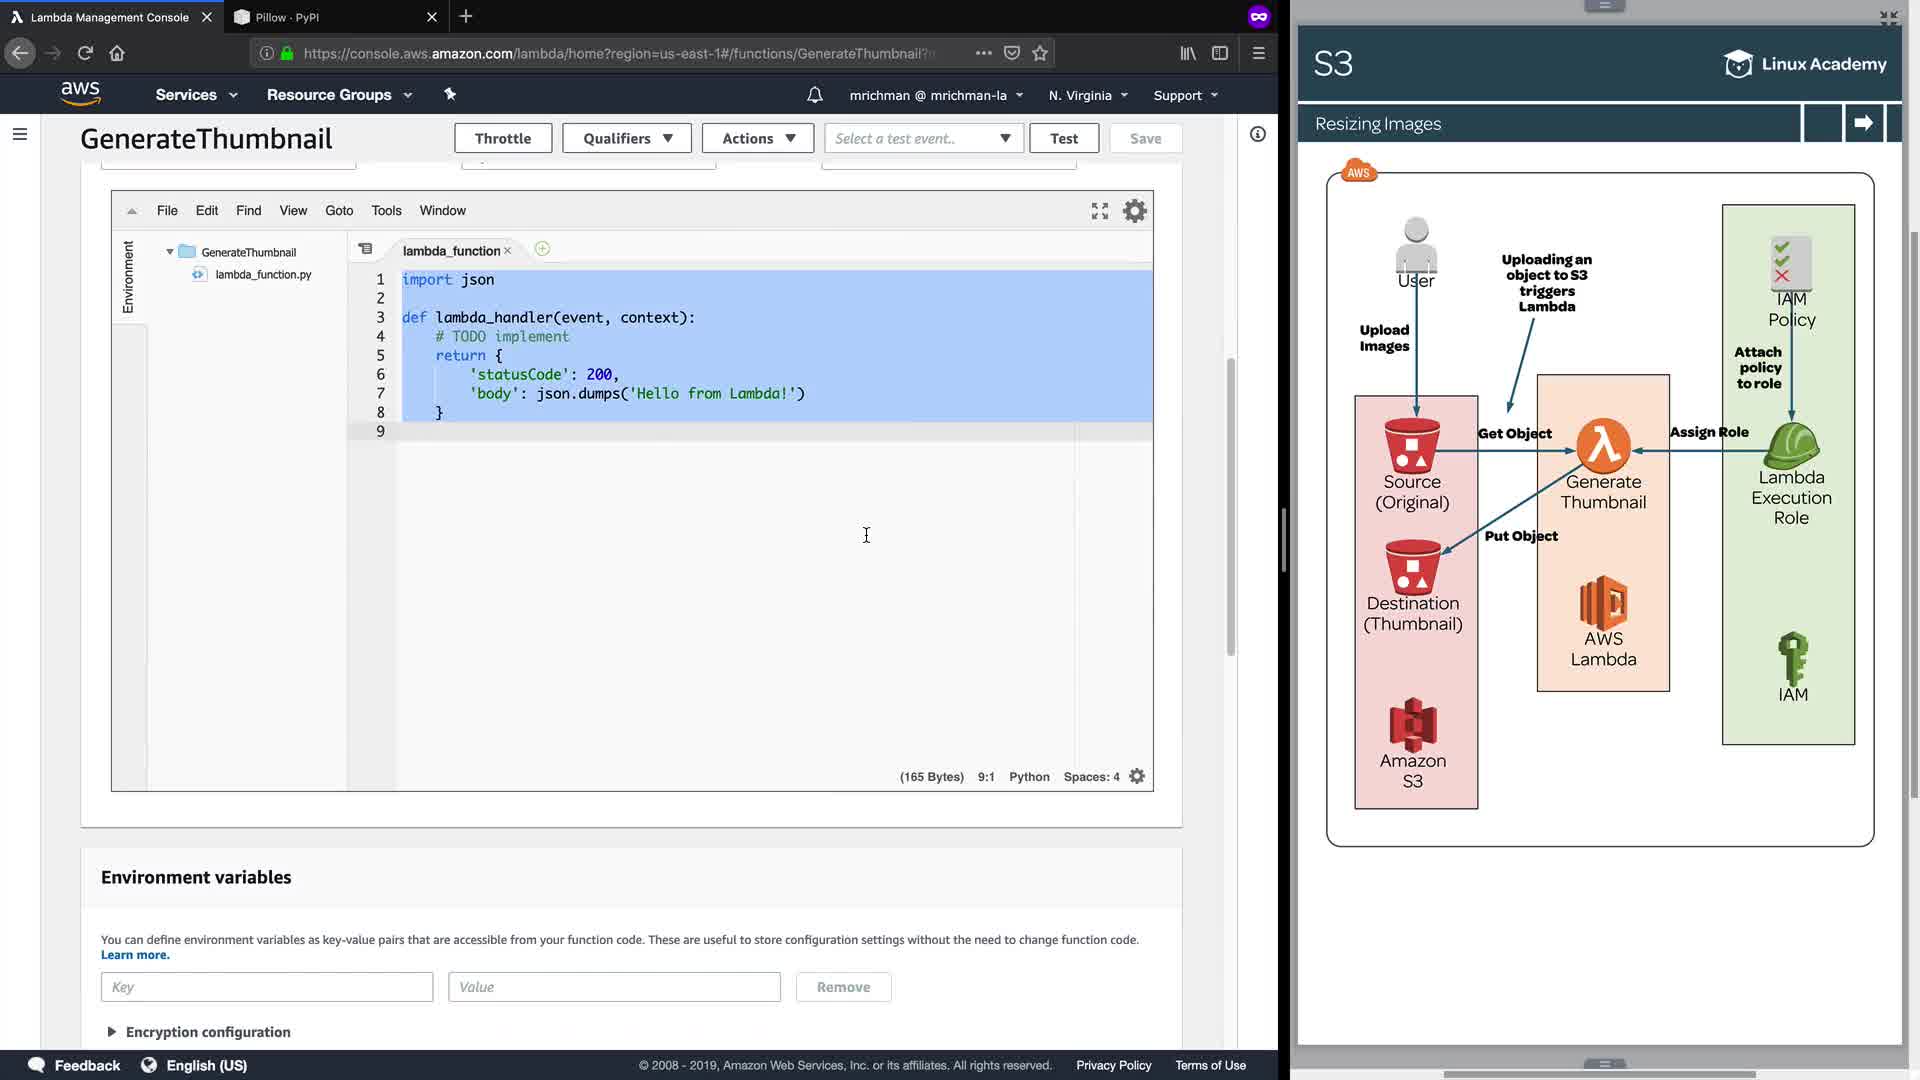Screen dimensions: 1920x1080
Task: Collapse the GenerateThumbnail folder tree
Action: (170, 252)
